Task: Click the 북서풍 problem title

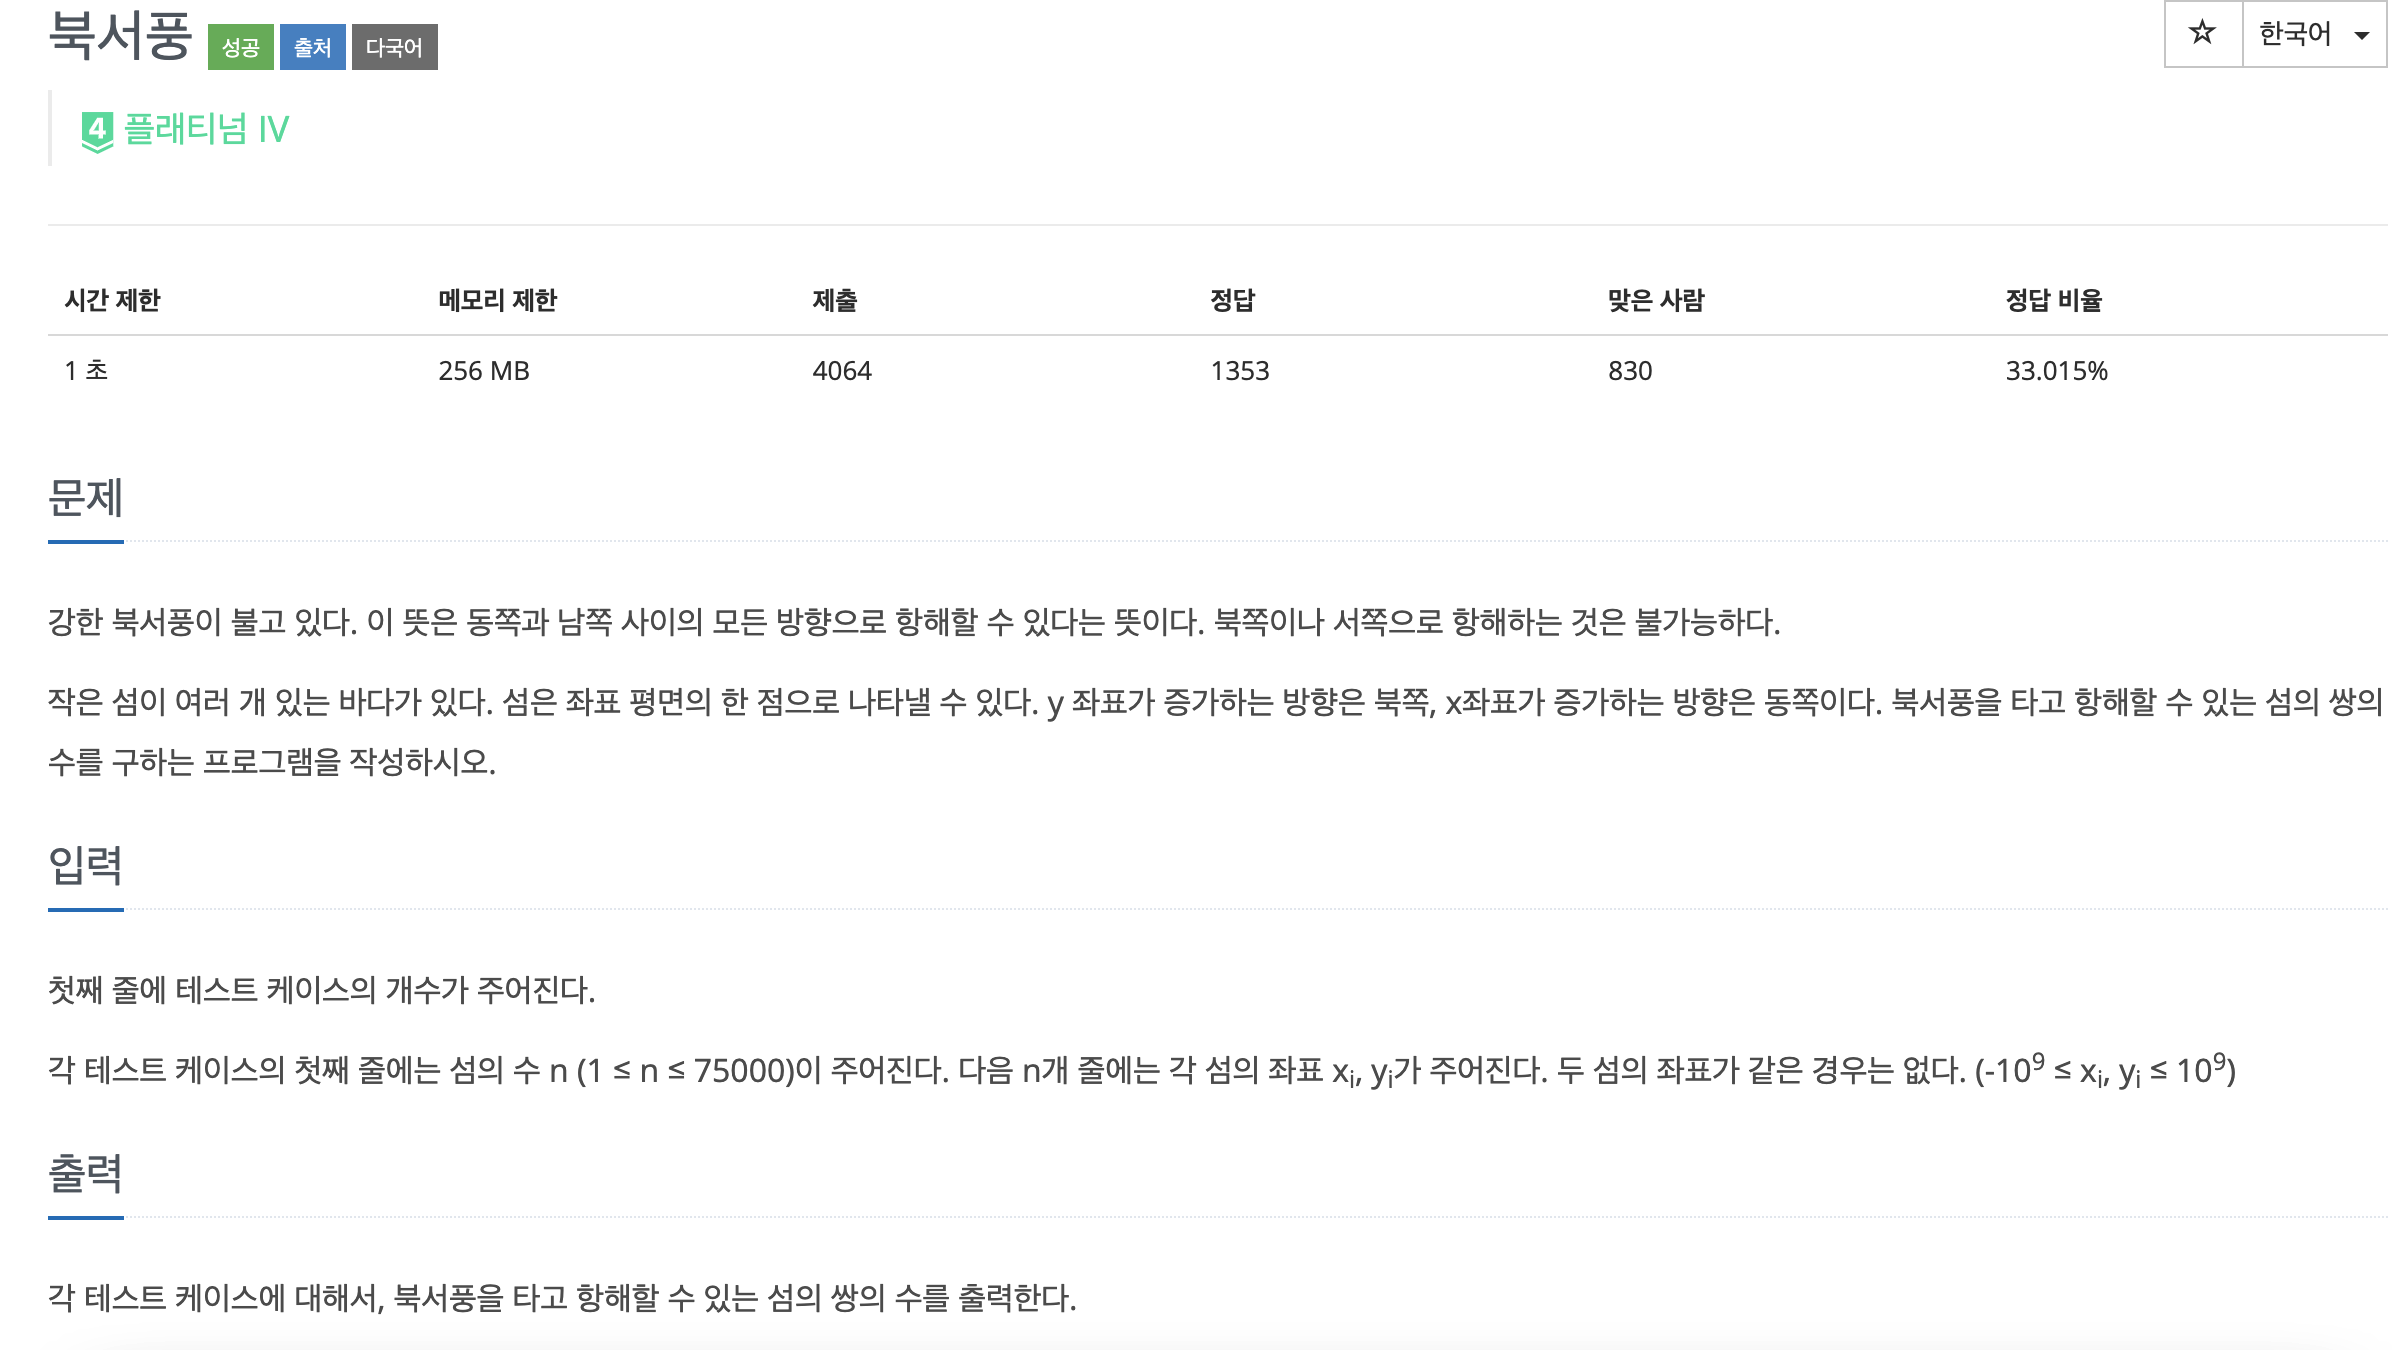Action: [120, 33]
